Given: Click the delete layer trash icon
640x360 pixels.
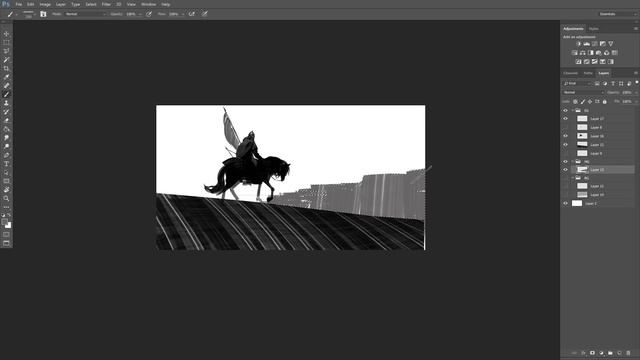Looking at the screenshot, I should click(628, 353).
